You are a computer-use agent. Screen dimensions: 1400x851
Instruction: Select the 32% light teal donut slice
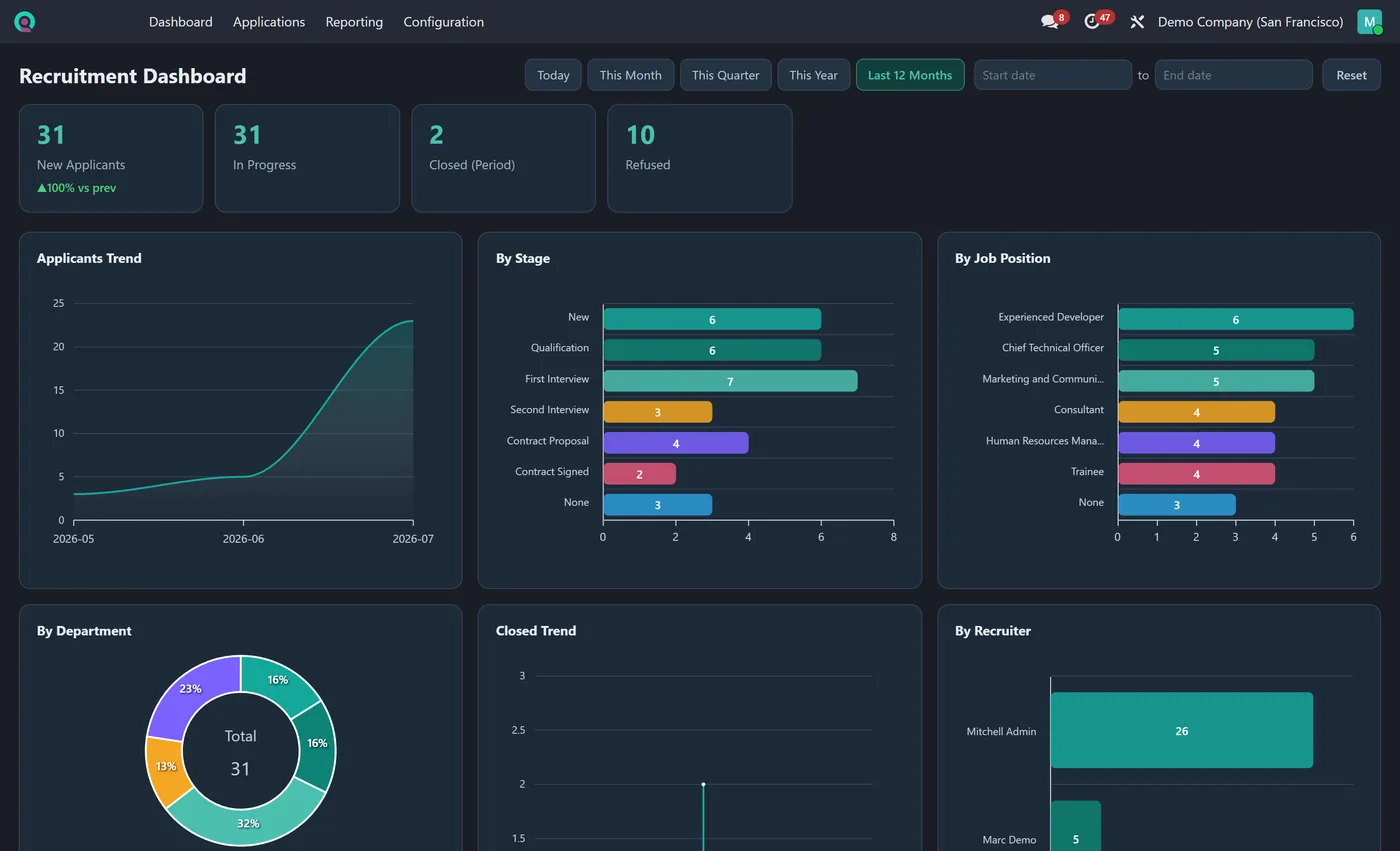[247, 823]
